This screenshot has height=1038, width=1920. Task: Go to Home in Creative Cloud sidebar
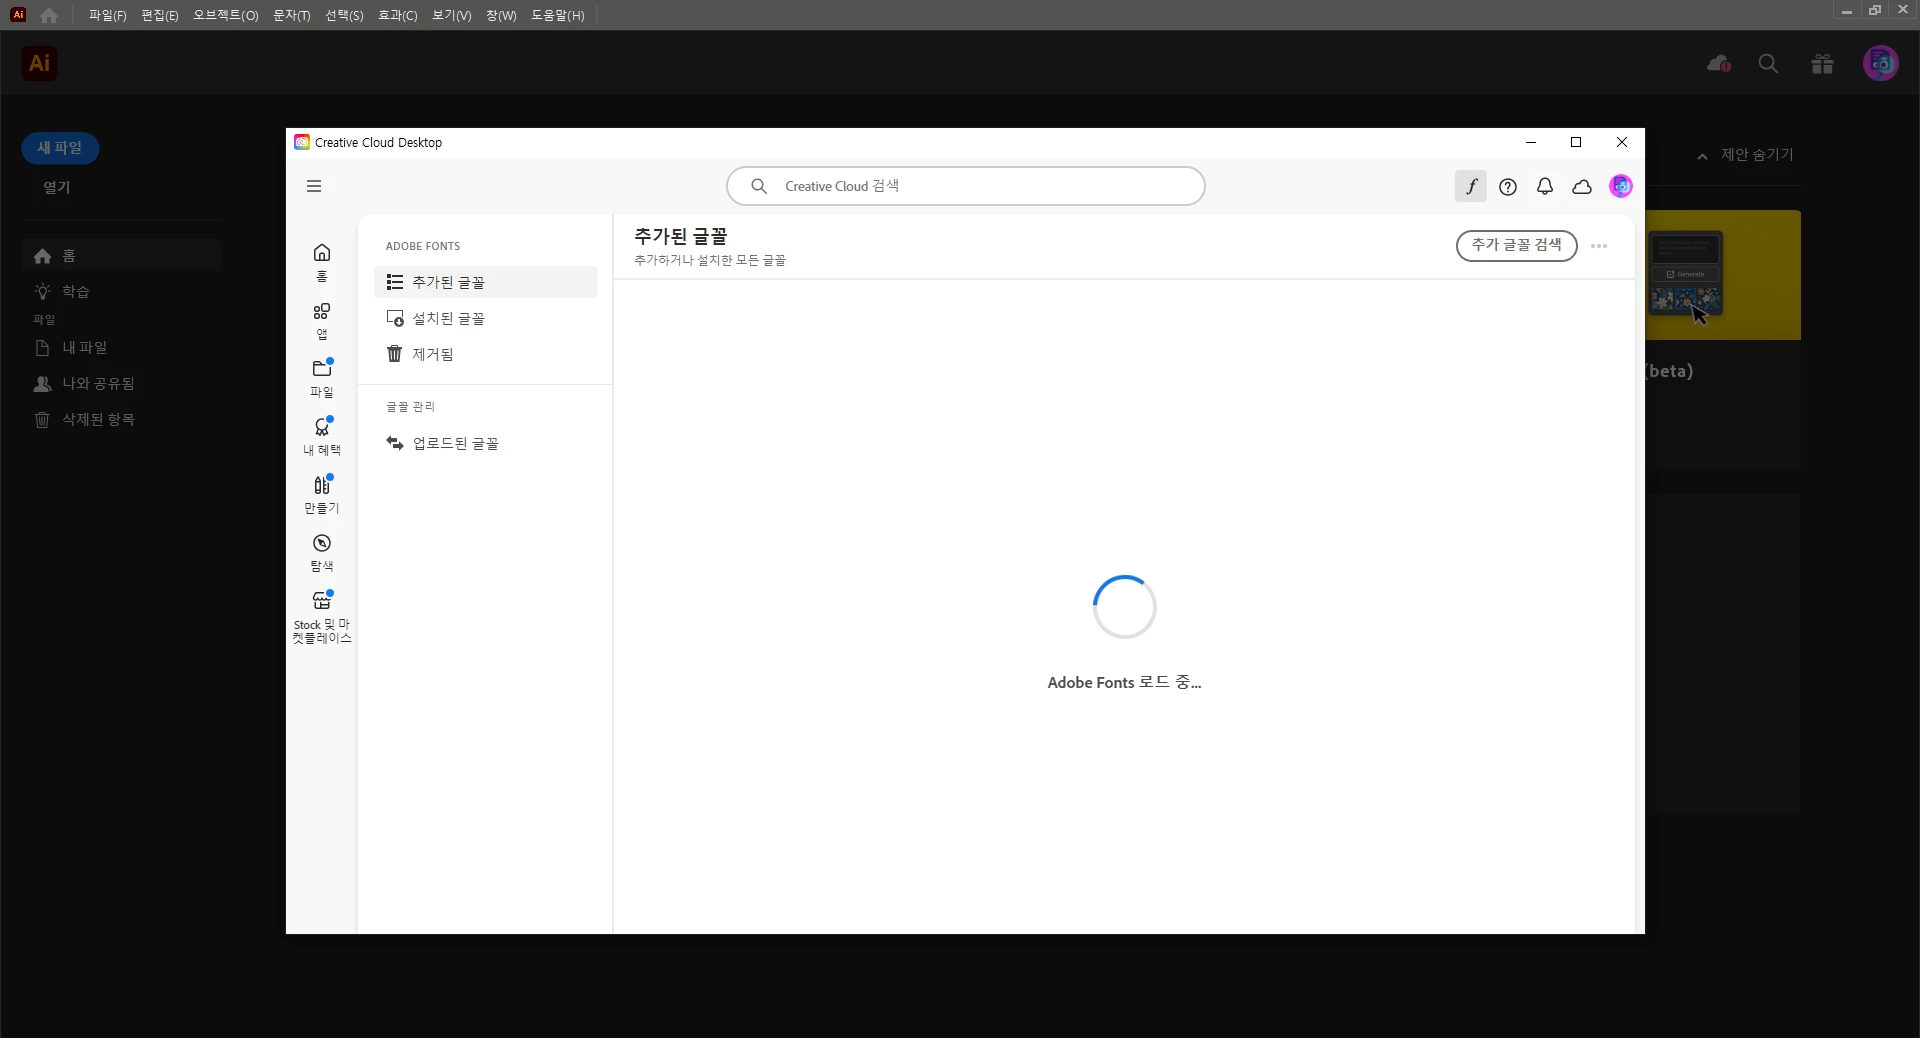[322, 262]
